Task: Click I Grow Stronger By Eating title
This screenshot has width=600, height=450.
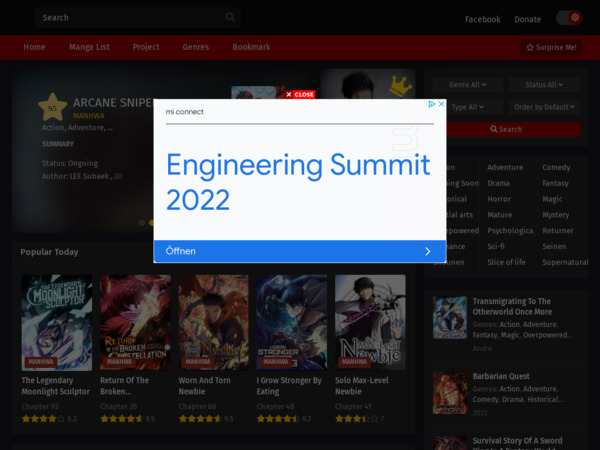Action: tap(289, 386)
